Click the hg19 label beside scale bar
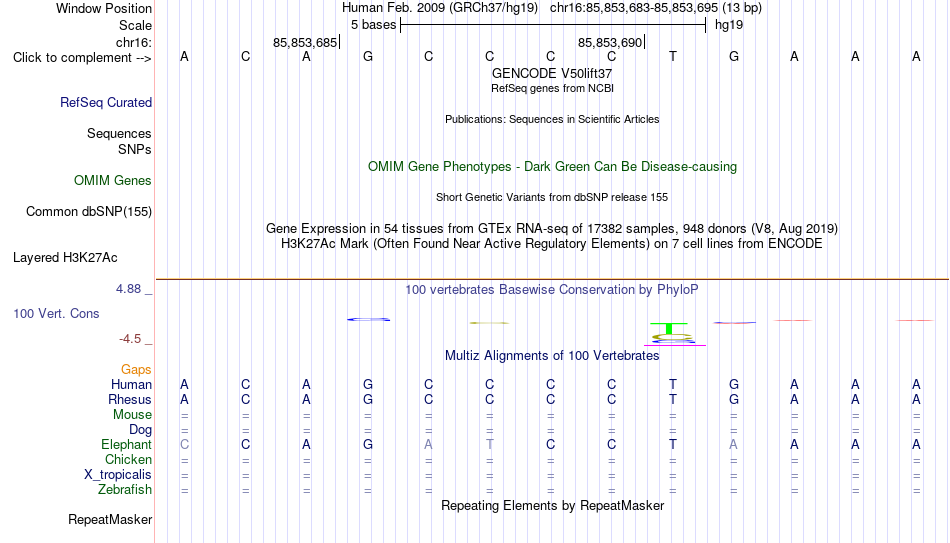The height and width of the screenshot is (543, 950). click(729, 25)
